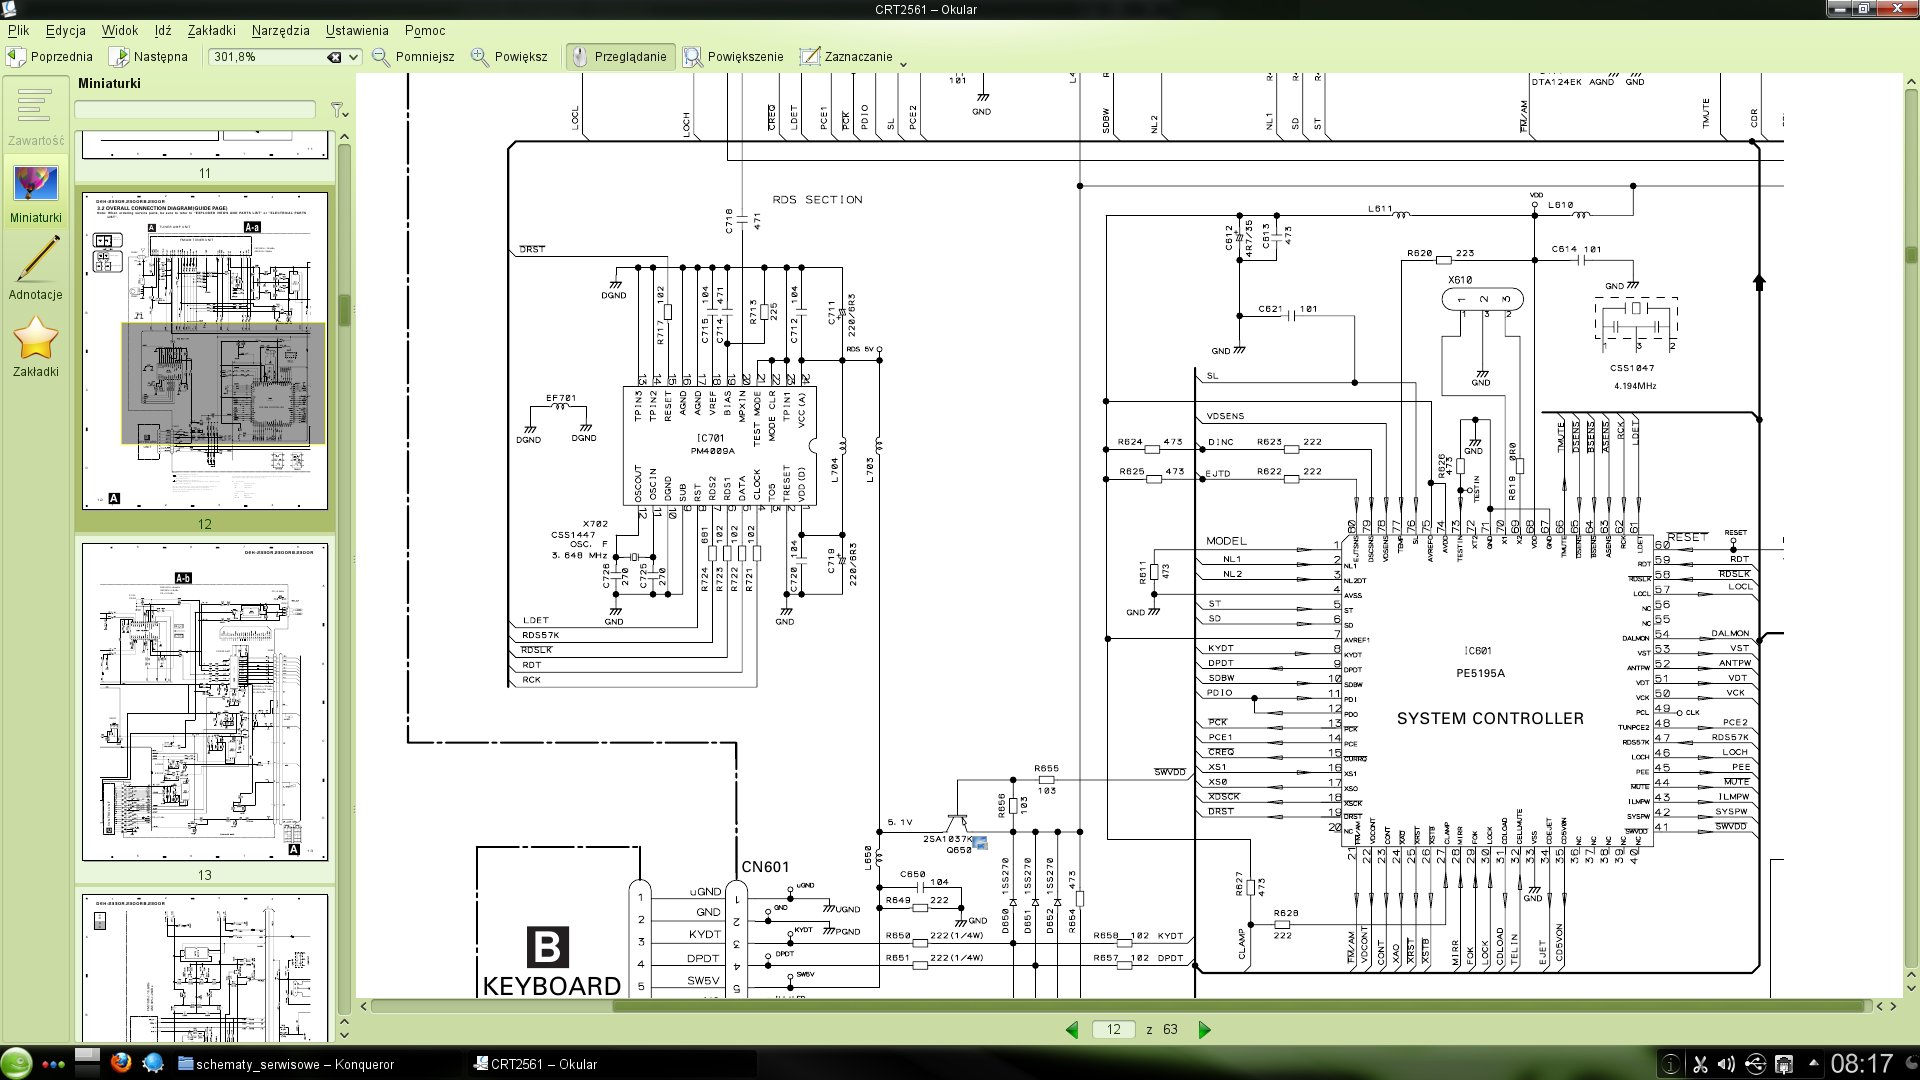
Task: Activate the Powiększenie zoom tool
Action: pos(734,57)
